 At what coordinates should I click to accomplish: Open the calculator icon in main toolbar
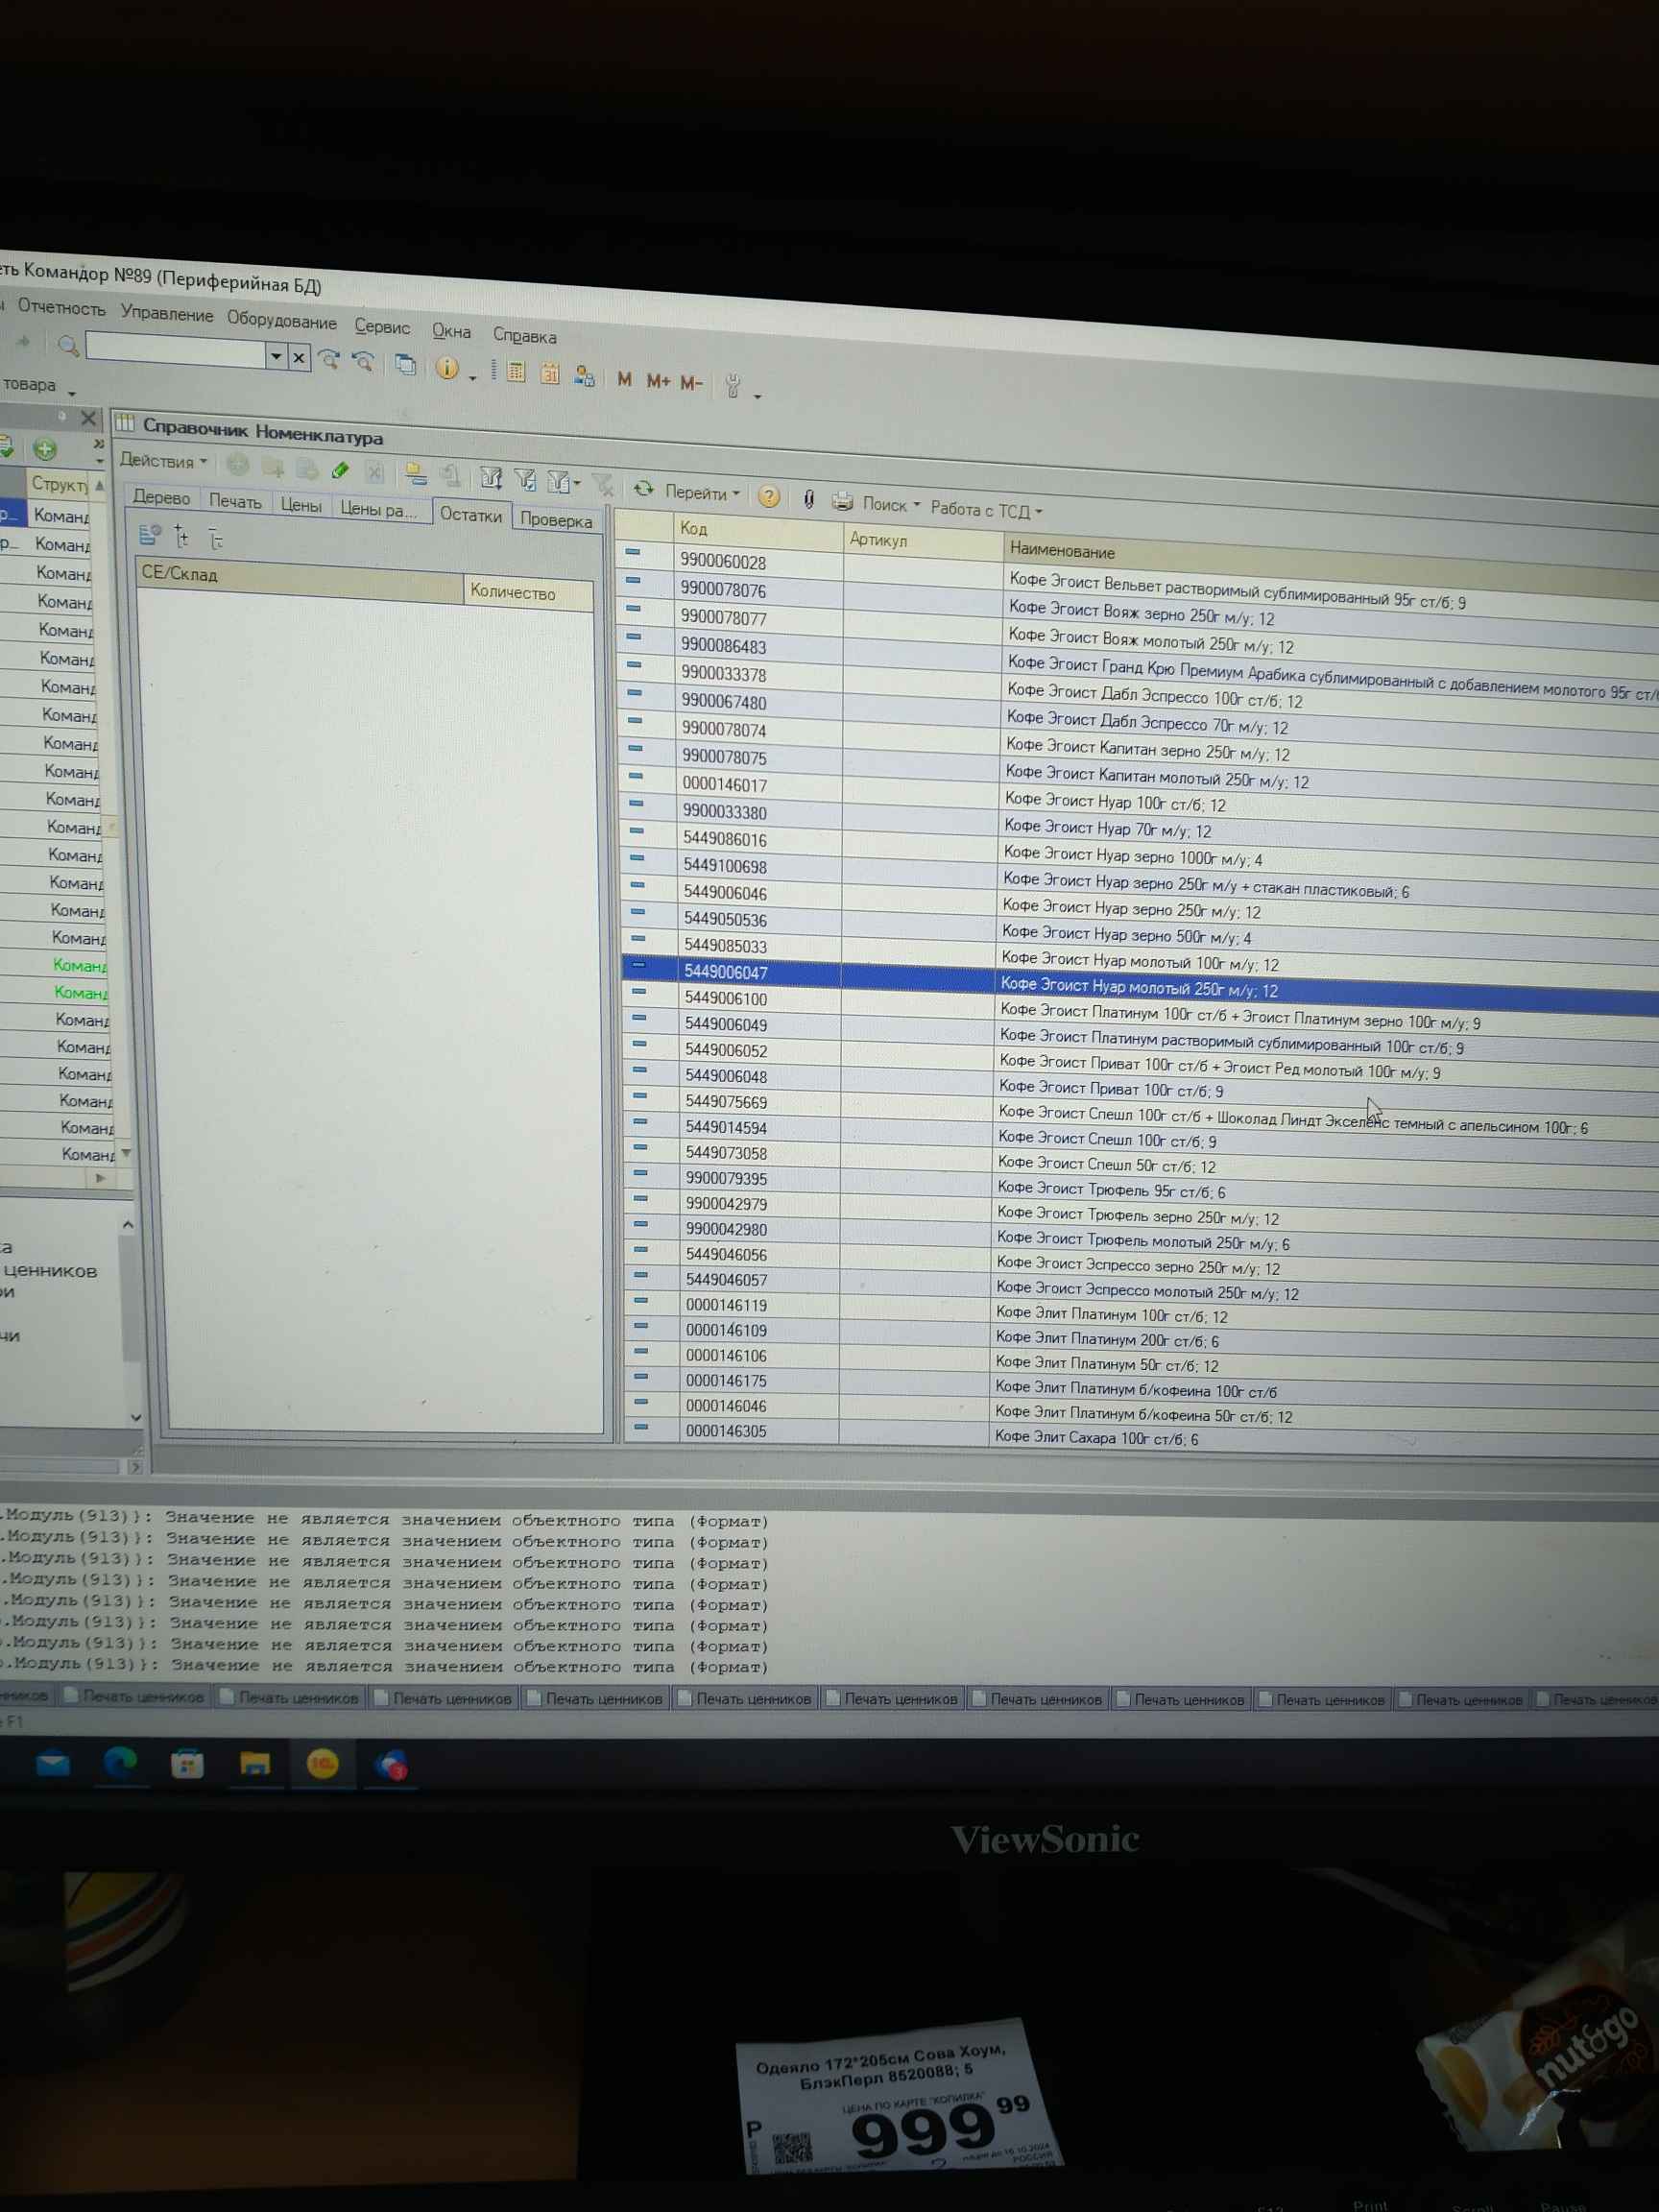(516, 372)
